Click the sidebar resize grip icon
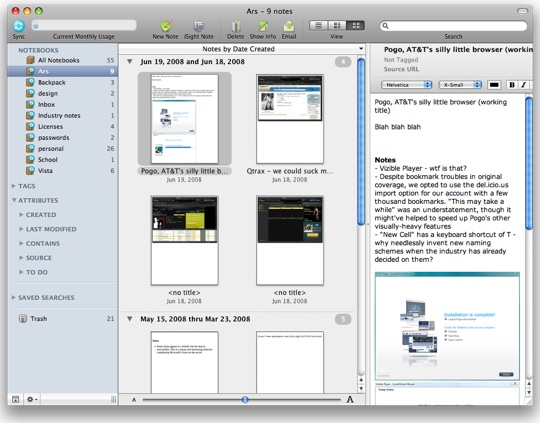The image size is (540, 423). click(113, 400)
